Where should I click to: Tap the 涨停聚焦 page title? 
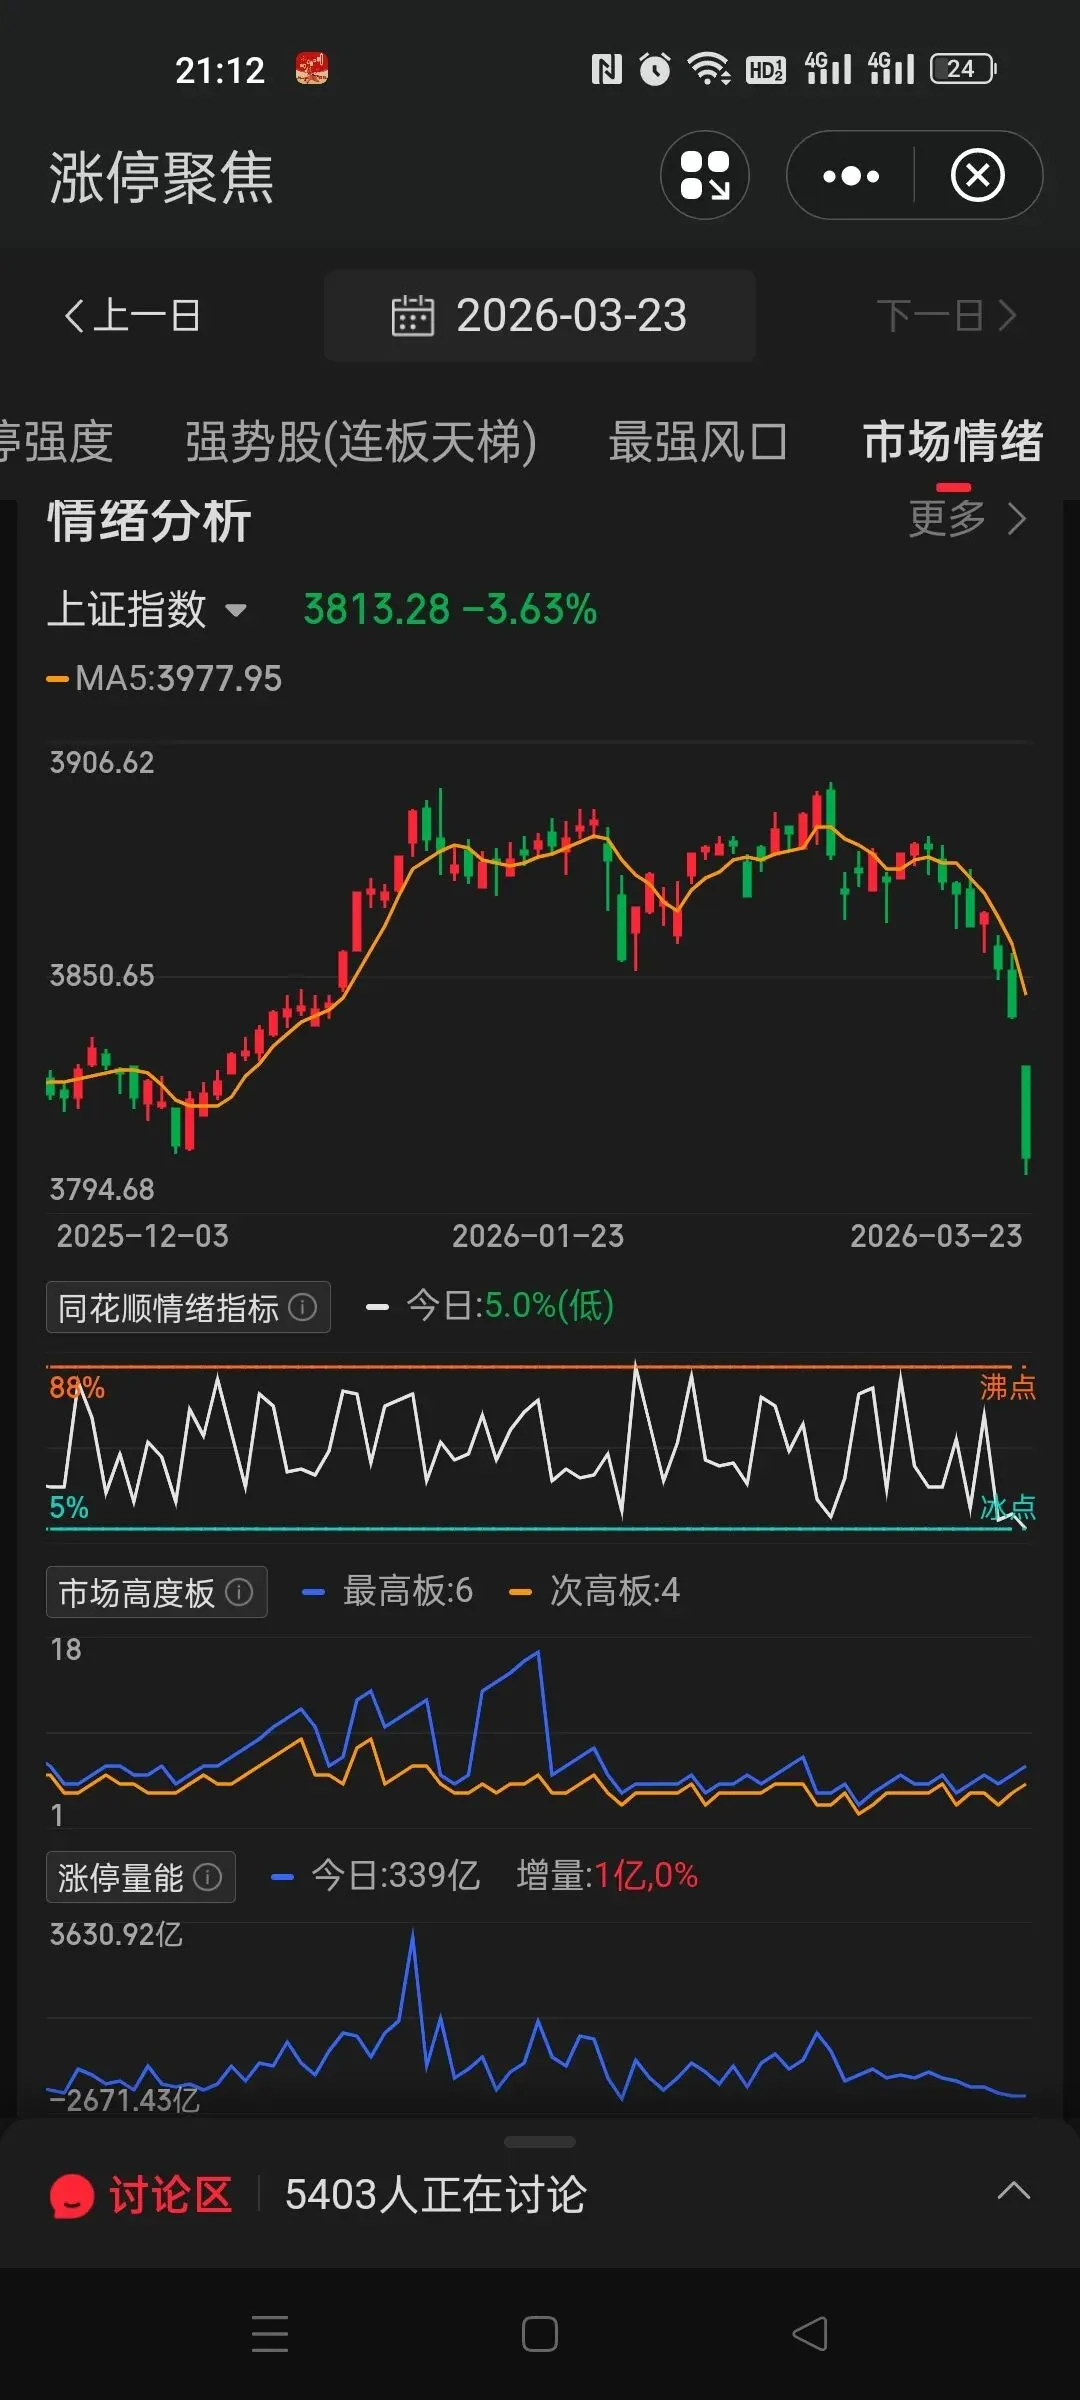pos(161,178)
